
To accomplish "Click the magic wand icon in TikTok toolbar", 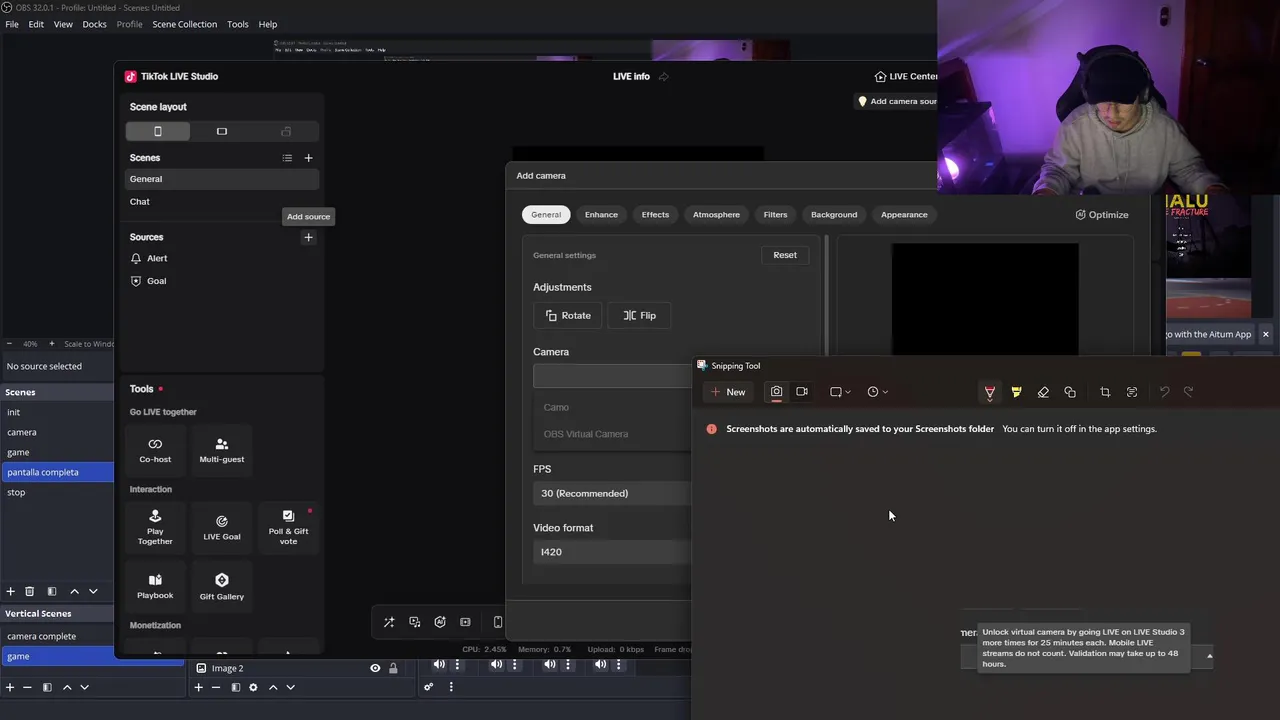I will [x=389, y=622].
